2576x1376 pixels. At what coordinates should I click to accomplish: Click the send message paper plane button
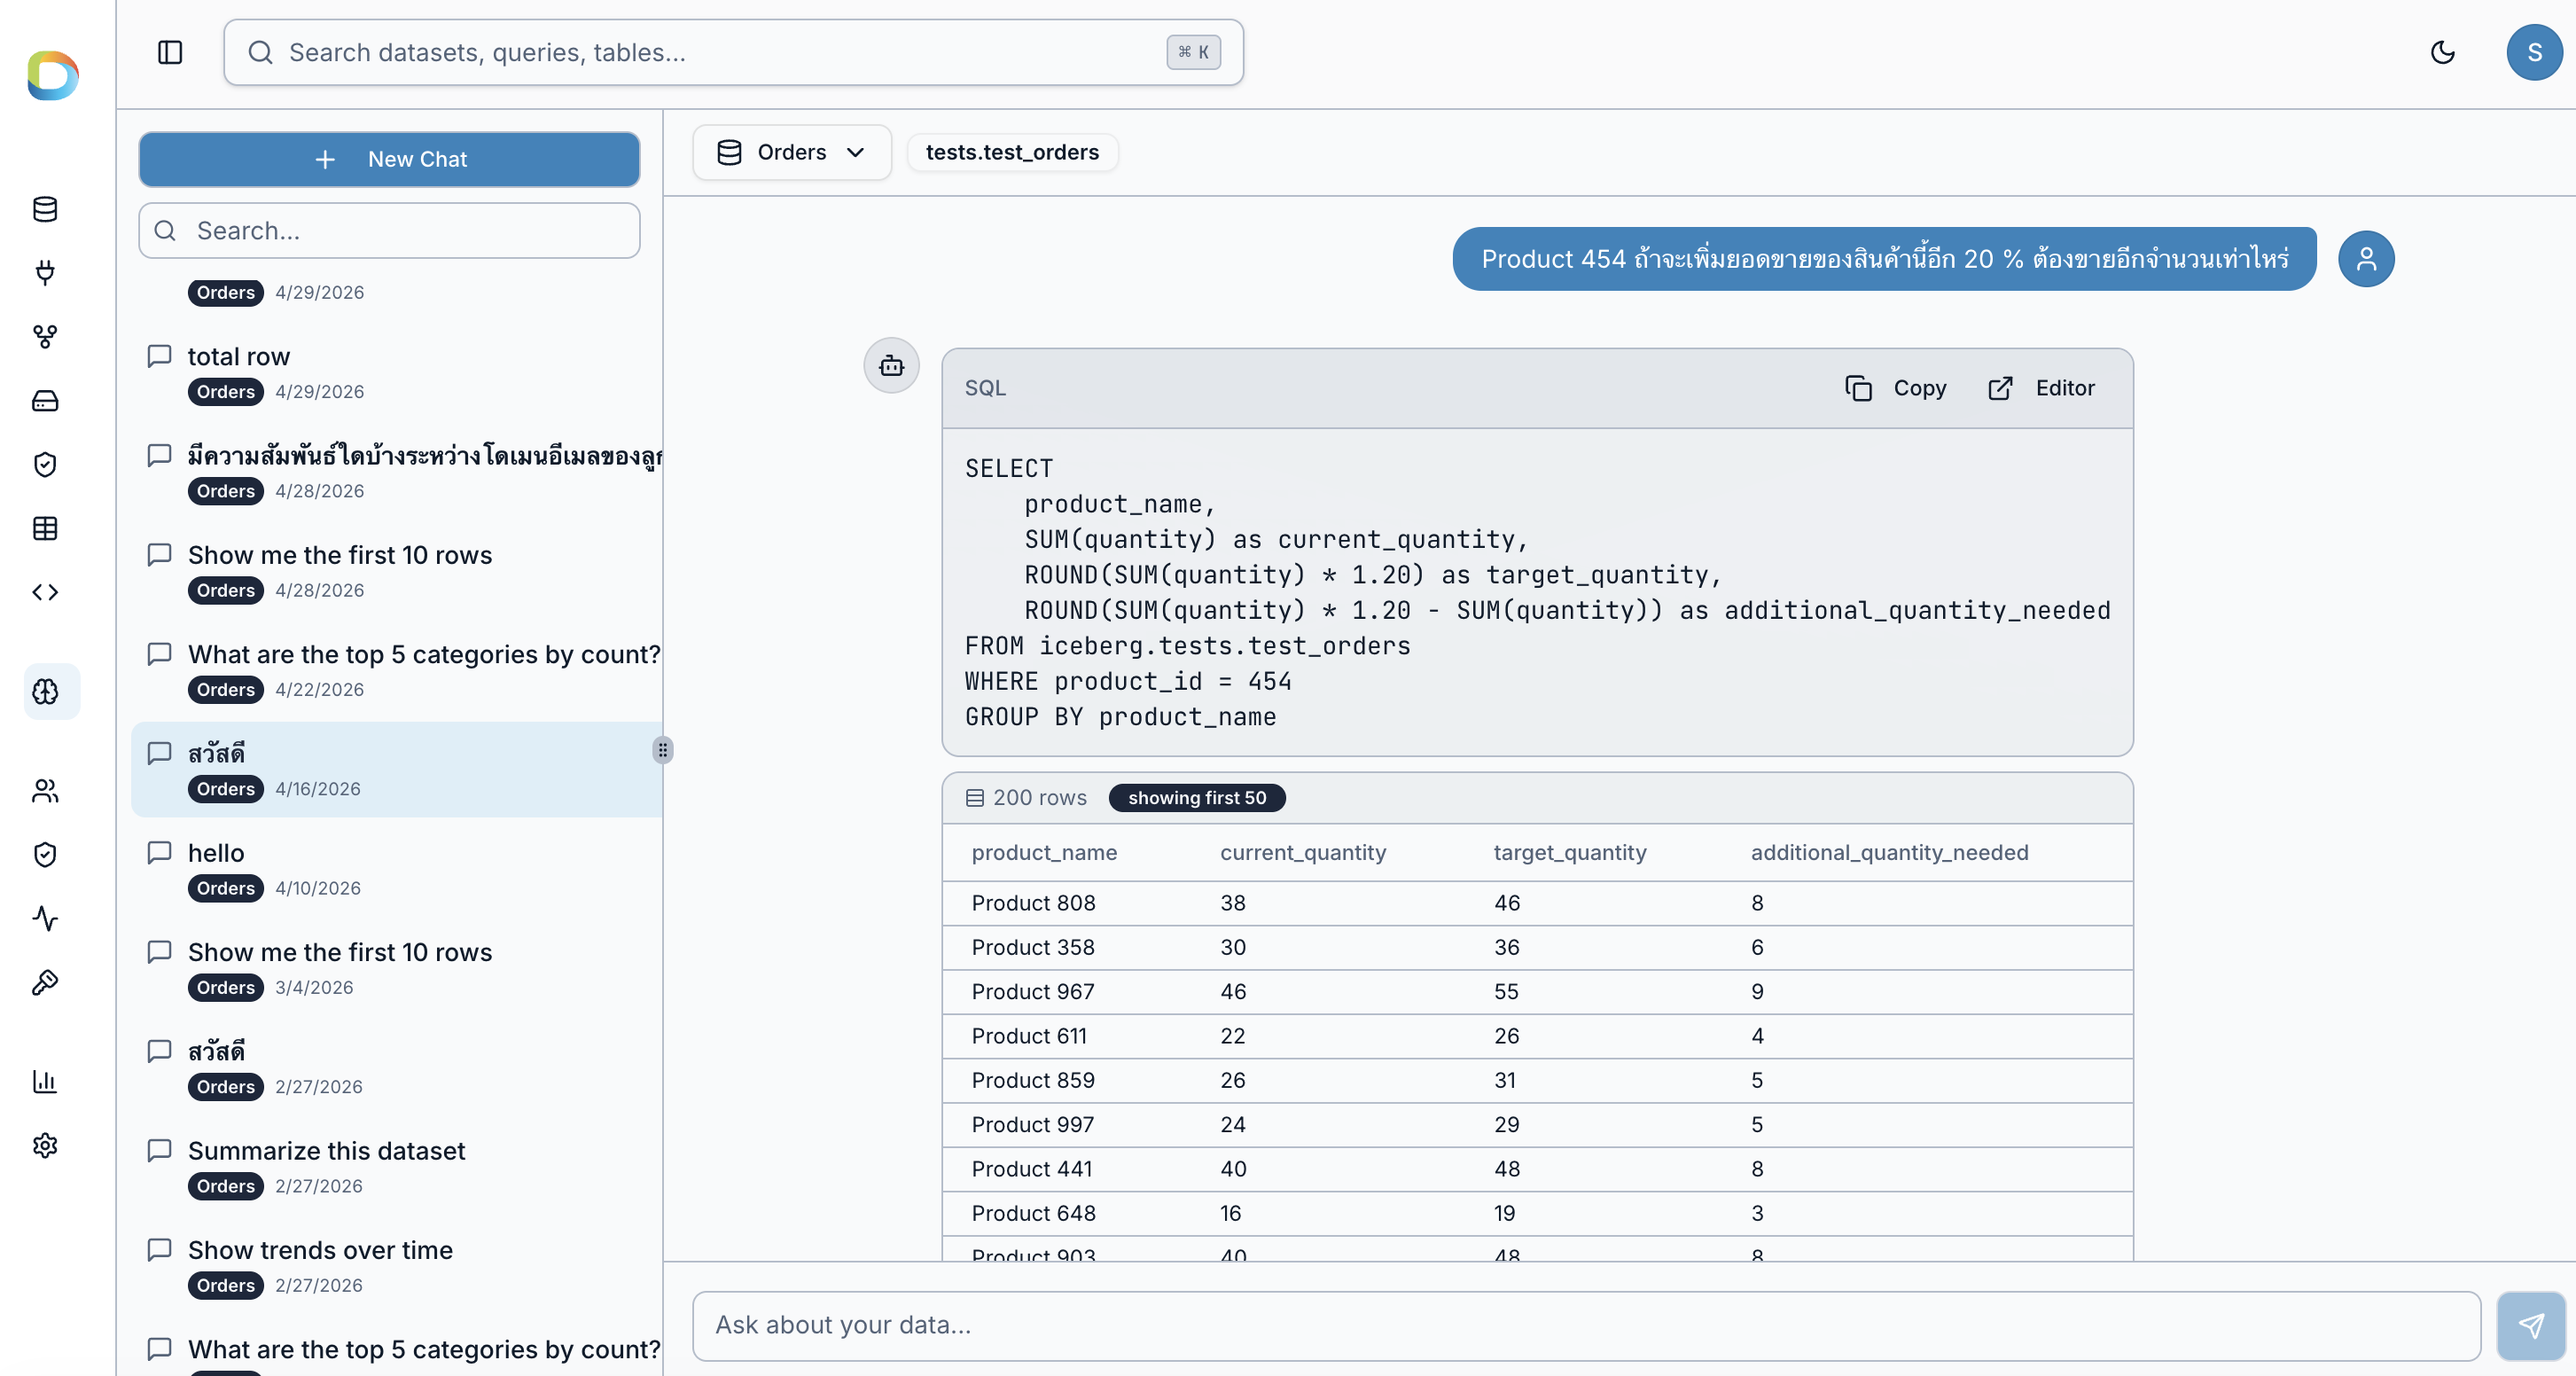(2530, 1326)
